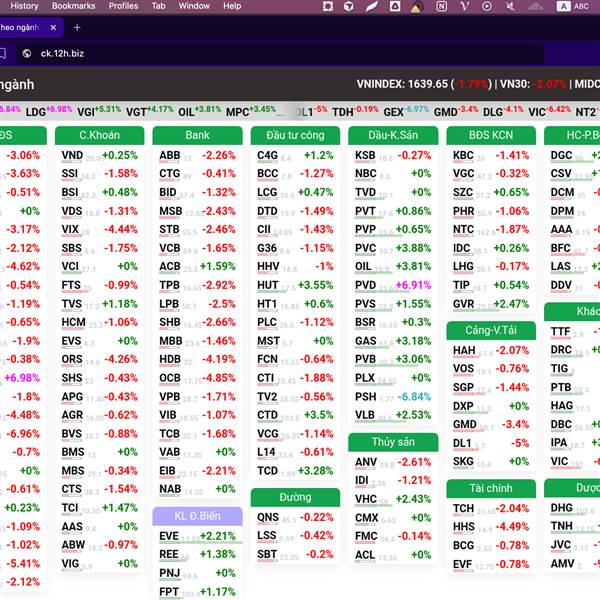Click TDH -0.19% in the ticker strip

coord(355,111)
